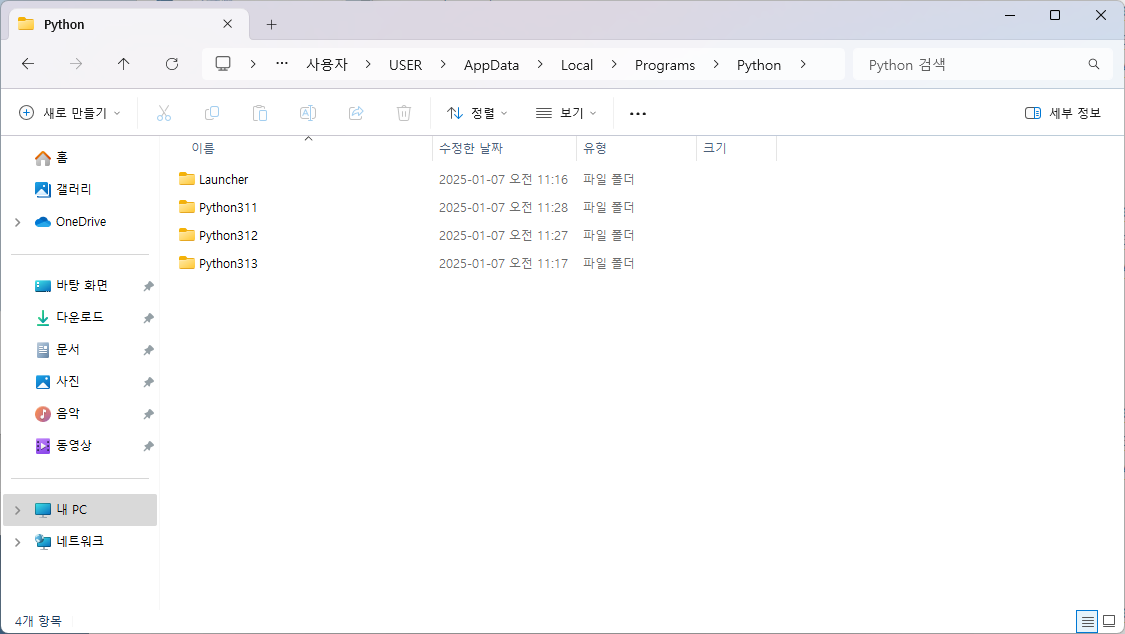
Task: Navigate to Local in breadcrumb
Action: pyautogui.click(x=577, y=65)
